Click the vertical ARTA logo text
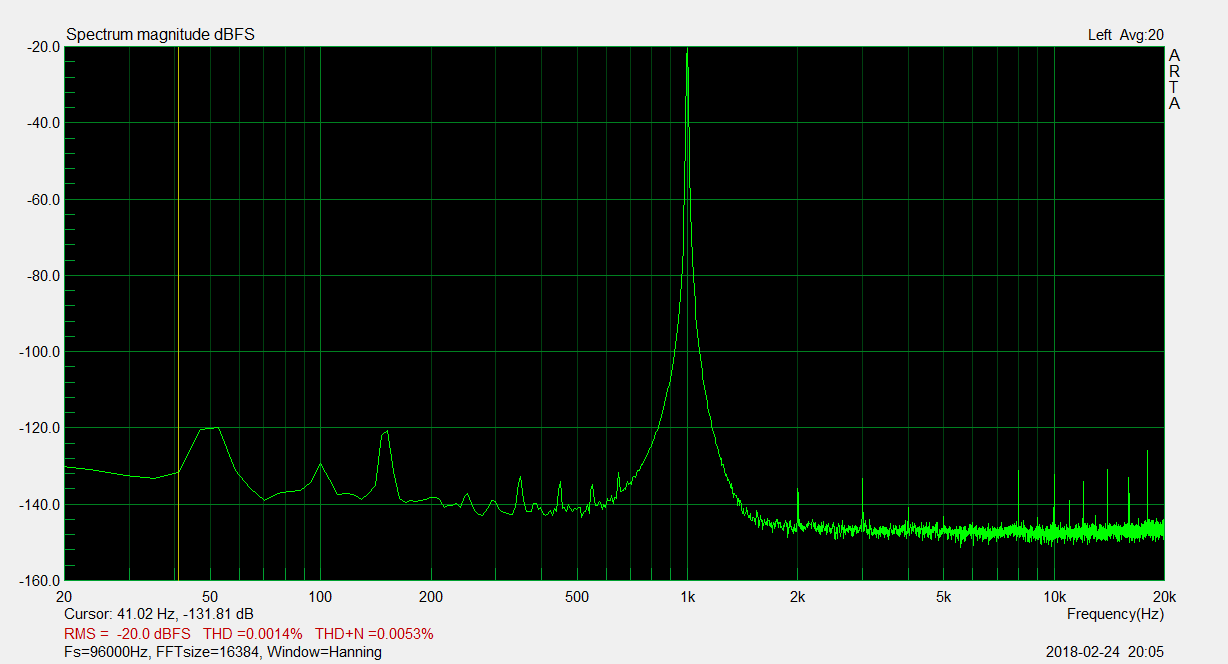Viewport: 1228px width, 664px height. point(1174,79)
